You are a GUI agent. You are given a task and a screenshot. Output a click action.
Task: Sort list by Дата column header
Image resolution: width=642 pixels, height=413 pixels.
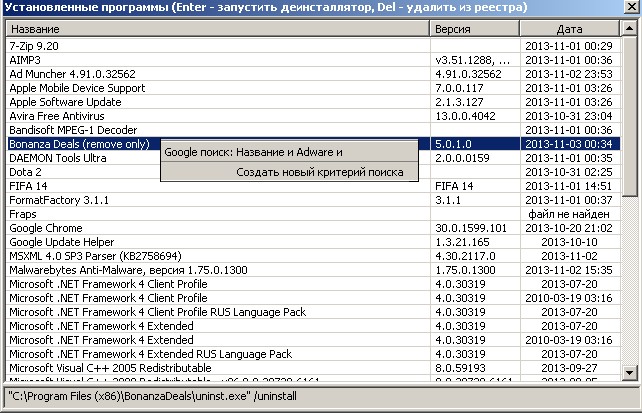coord(570,29)
